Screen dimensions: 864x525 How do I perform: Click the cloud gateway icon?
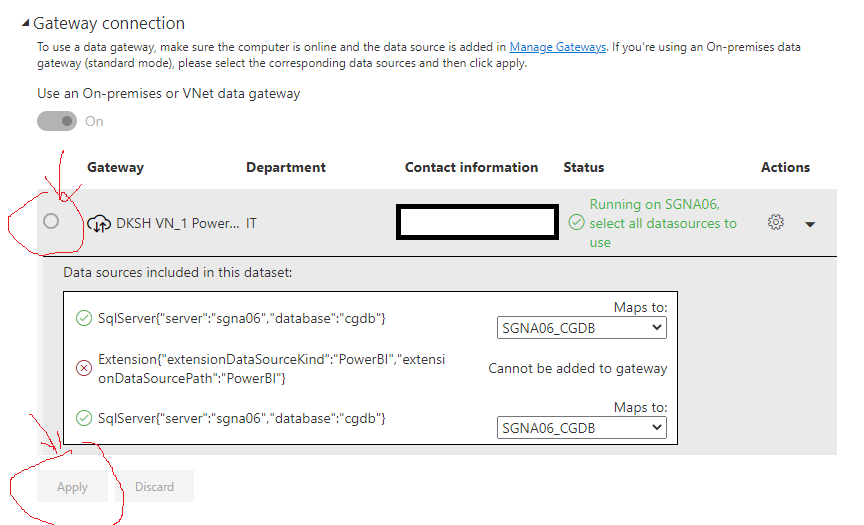point(99,223)
